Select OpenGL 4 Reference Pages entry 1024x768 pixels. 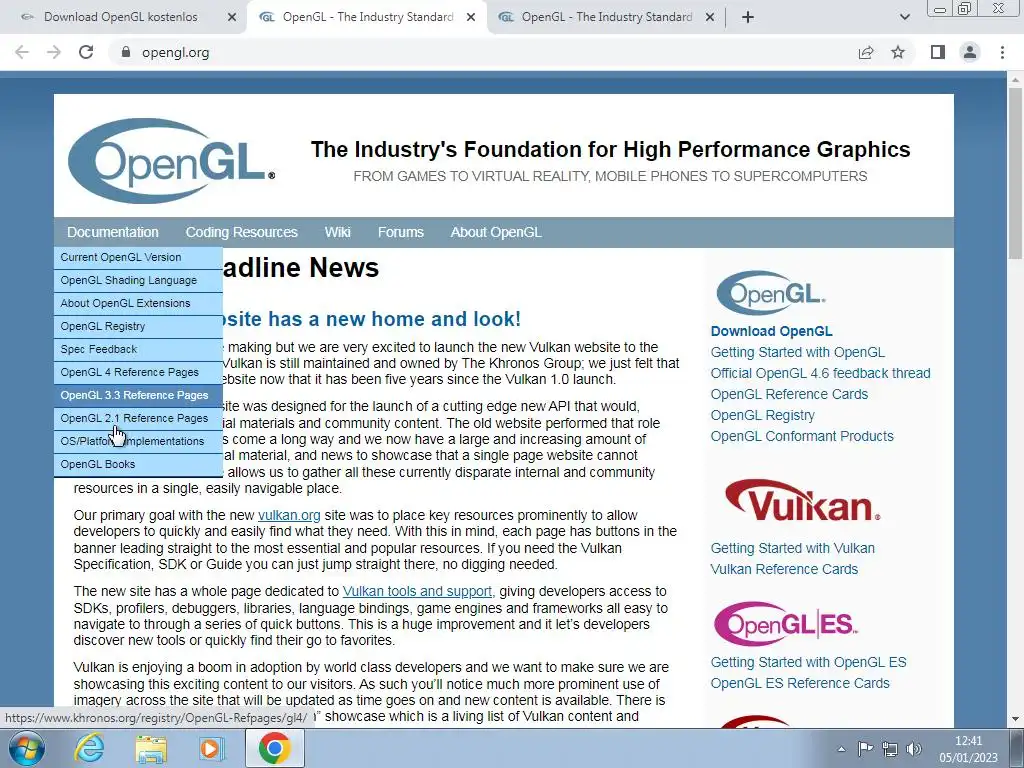tap(138, 372)
